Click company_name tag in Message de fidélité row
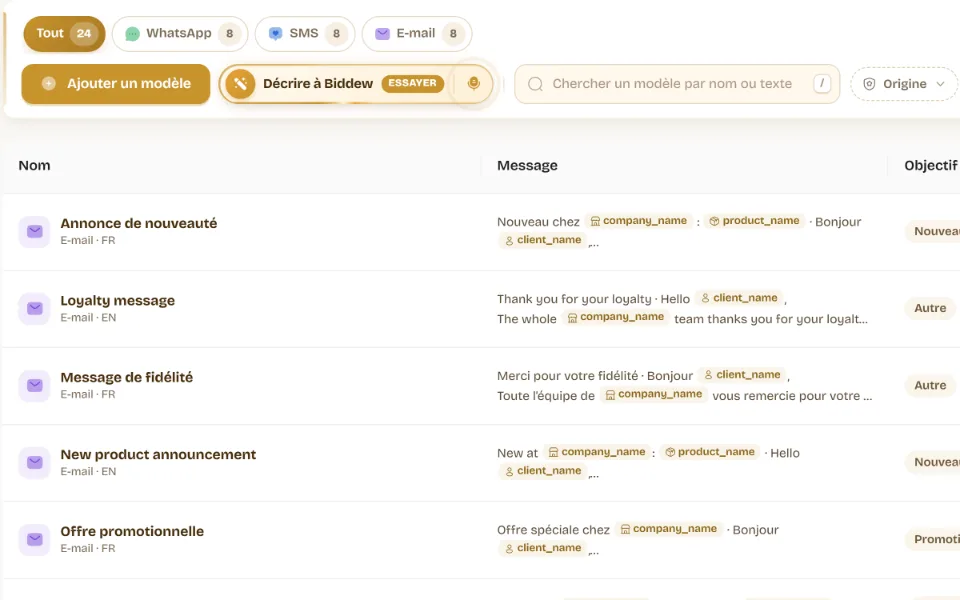 point(653,394)
